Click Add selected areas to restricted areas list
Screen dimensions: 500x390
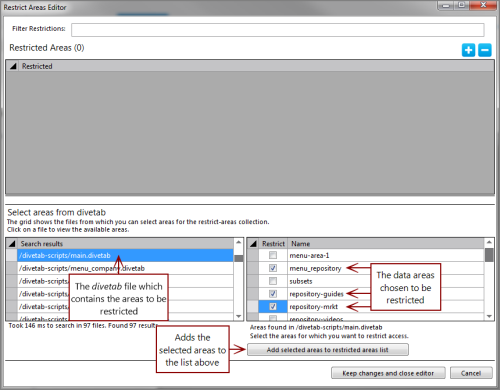[328, 350]
